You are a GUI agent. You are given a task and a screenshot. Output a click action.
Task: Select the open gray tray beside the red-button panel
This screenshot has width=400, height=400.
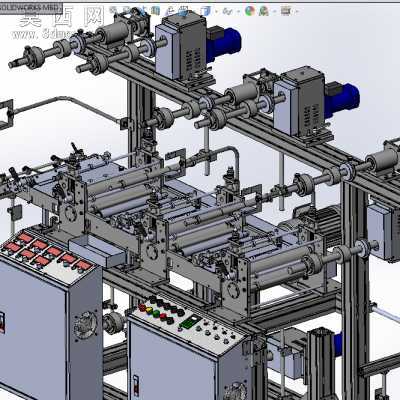click(x=97, y=251)
